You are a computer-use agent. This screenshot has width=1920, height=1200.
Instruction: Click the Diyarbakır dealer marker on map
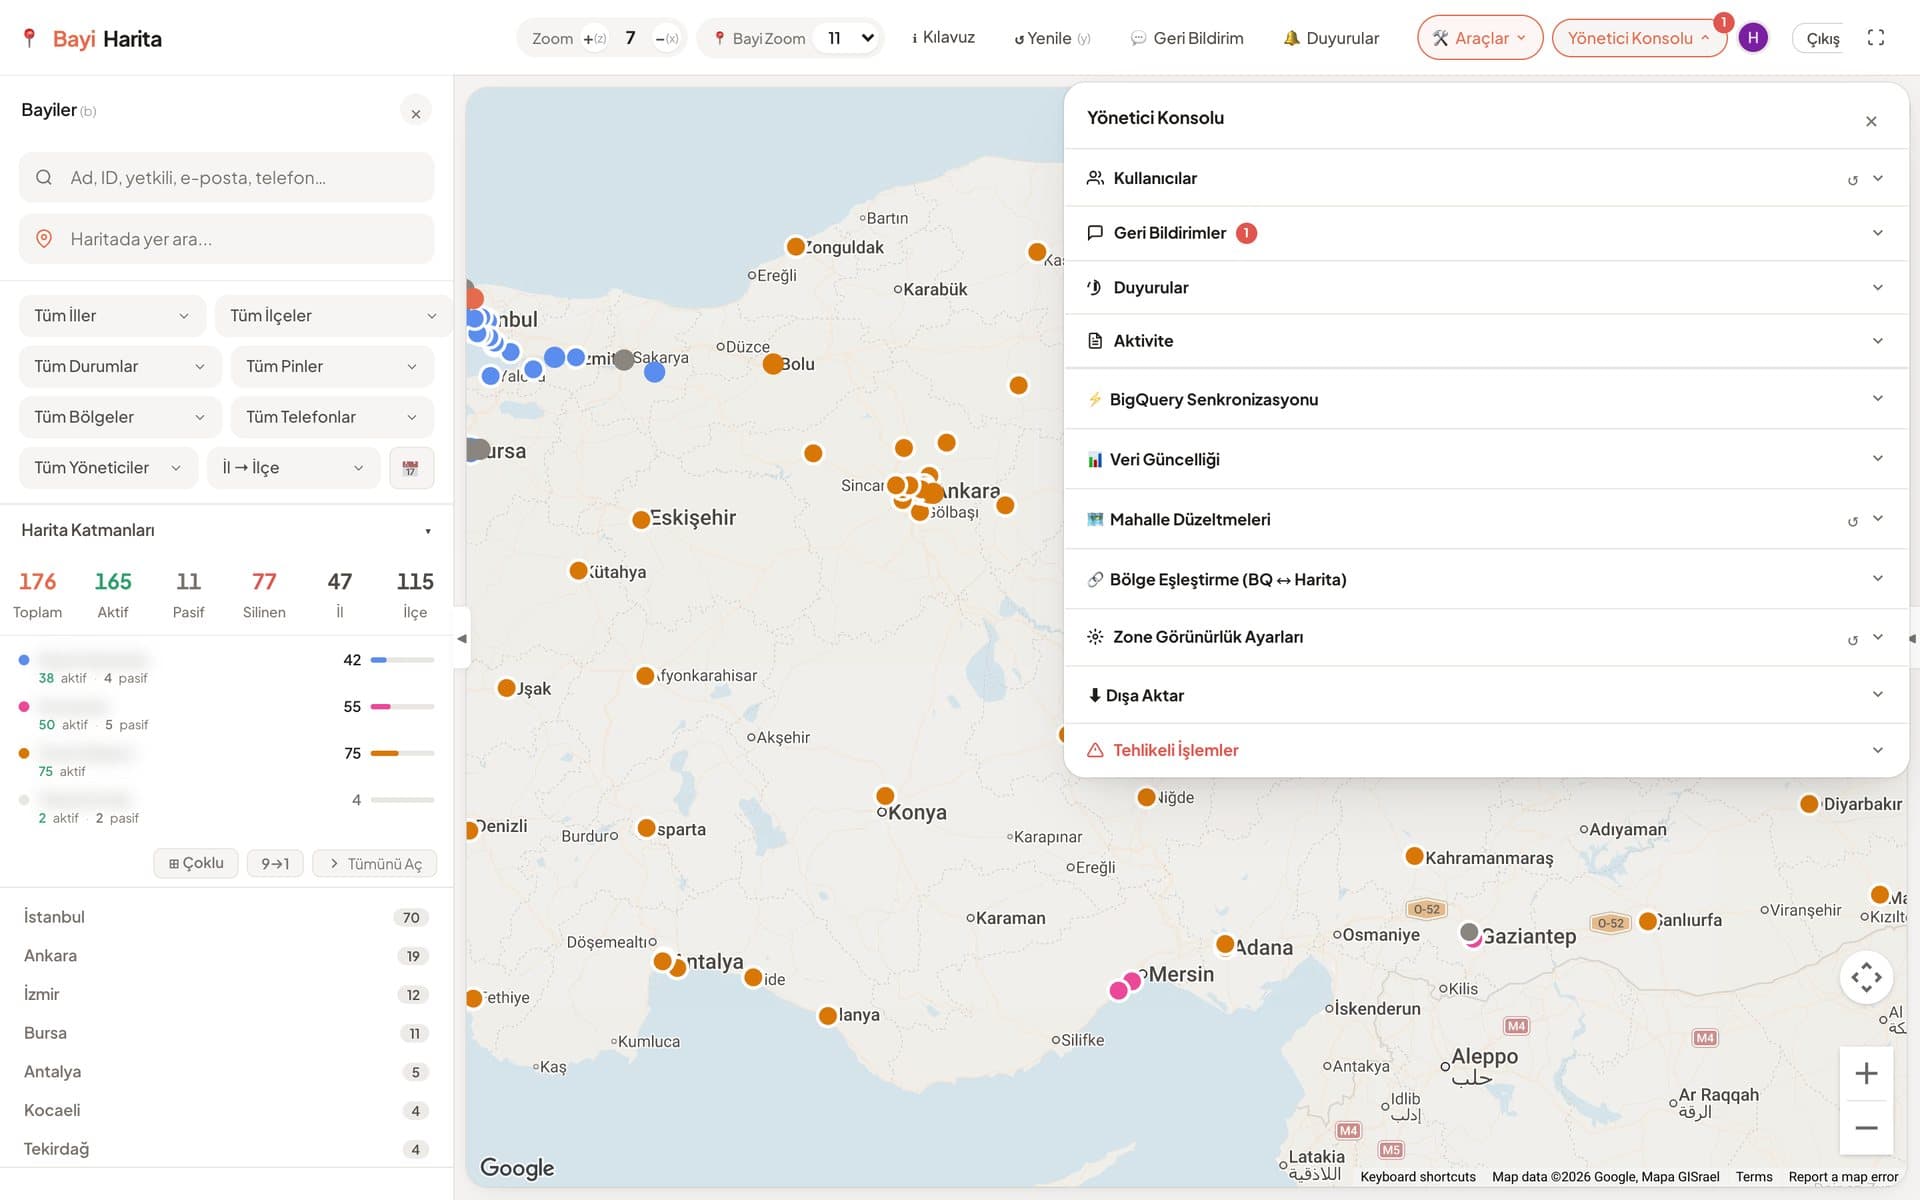pos(1809,804)
